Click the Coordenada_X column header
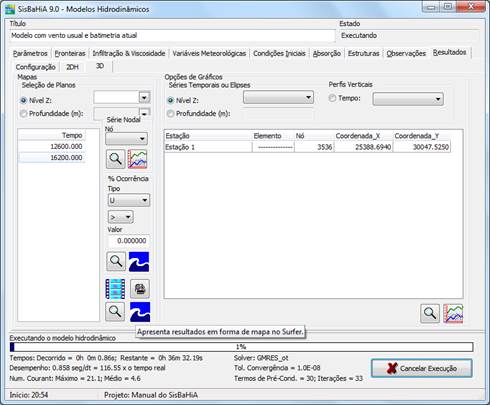This screenshot has height=405, width=490. (364, 136)
